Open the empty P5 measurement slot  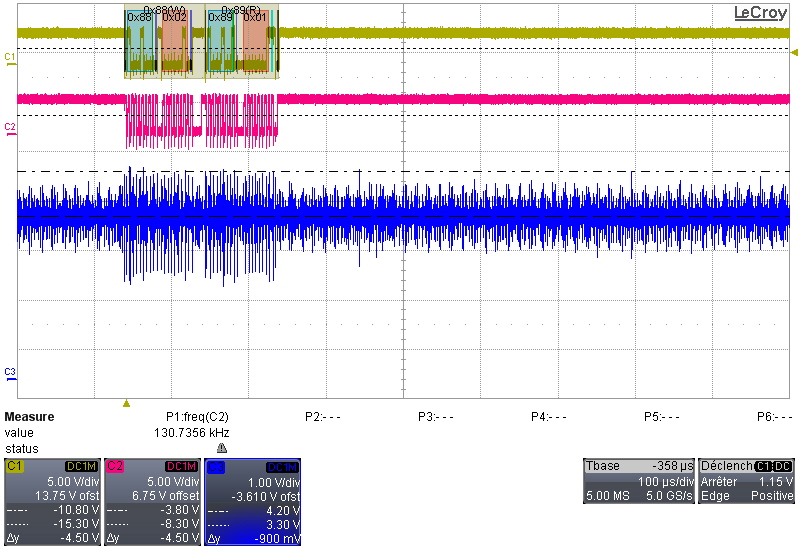click(x=662, y=417)
